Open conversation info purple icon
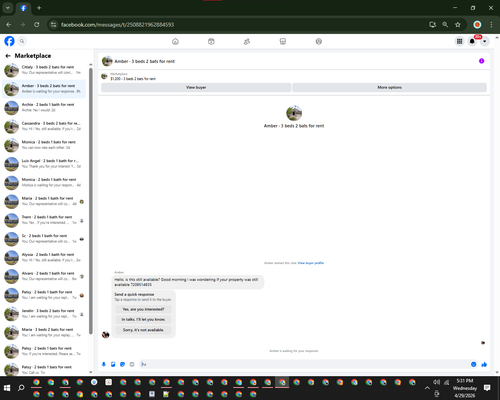This screenshot has width=500, height=400. pyautogui.click(x=481, y=61)
